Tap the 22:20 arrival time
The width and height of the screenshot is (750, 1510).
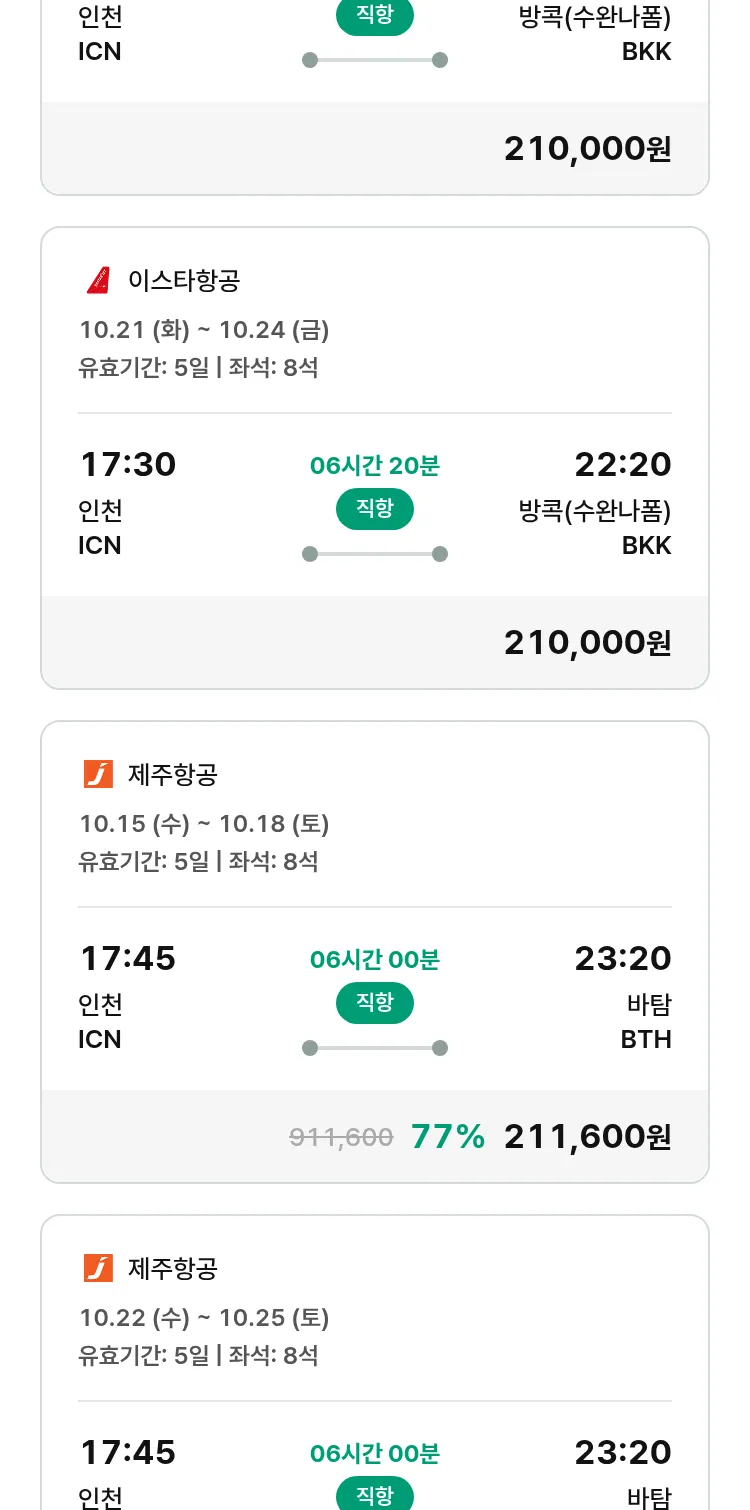[622, 465]
